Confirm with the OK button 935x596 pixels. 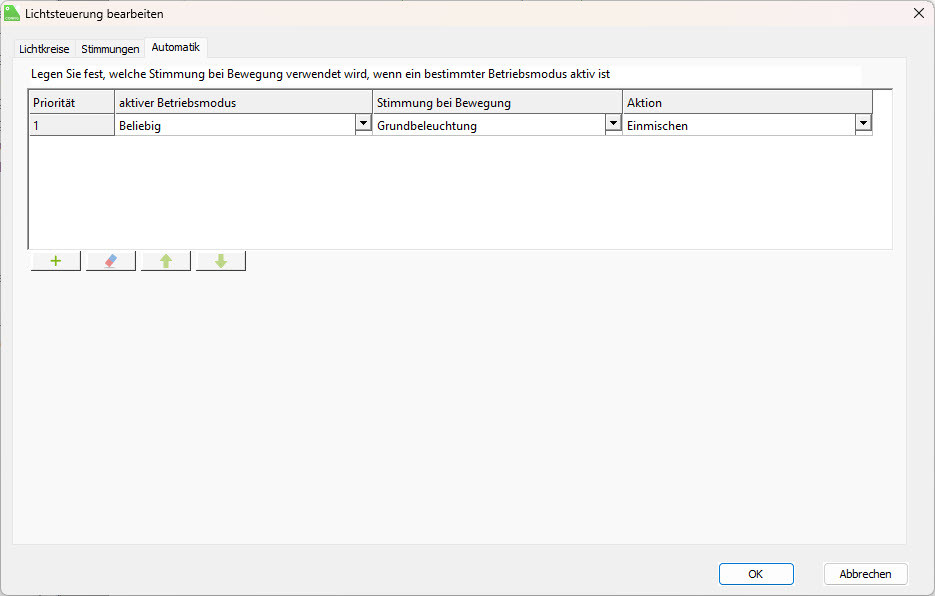click(756, 574)
